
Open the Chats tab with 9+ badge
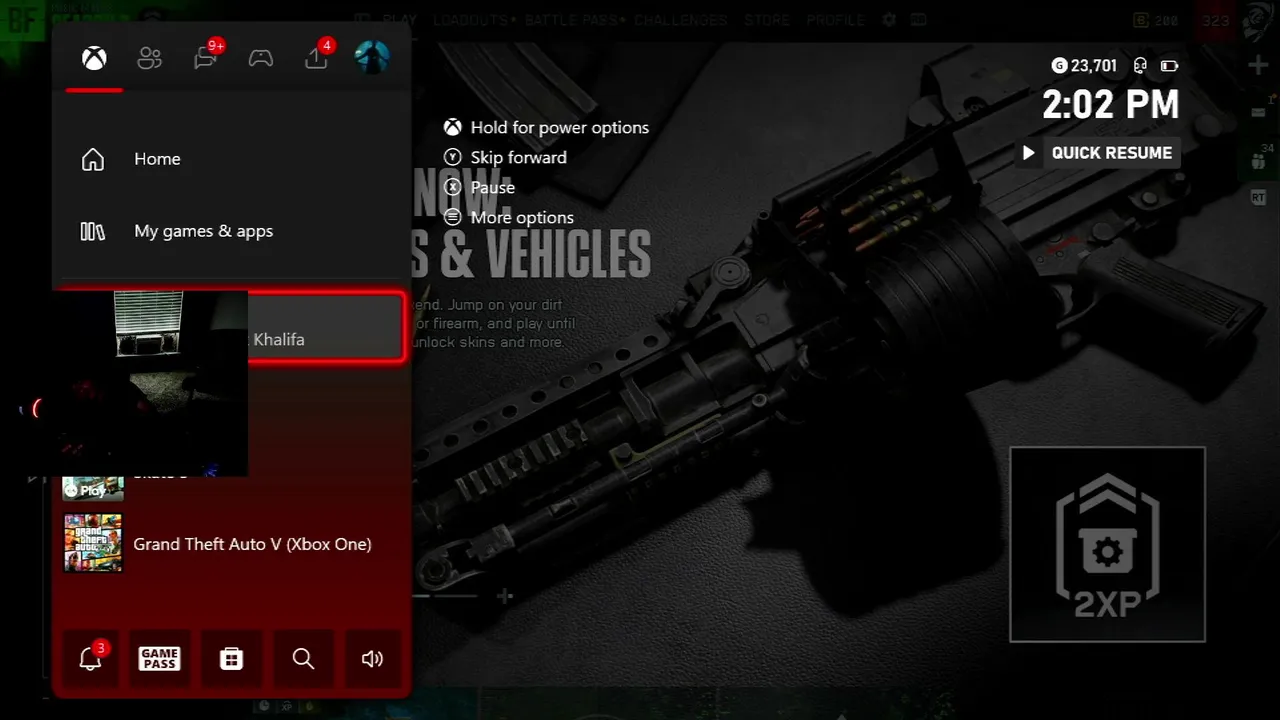[x=207, y=56]
